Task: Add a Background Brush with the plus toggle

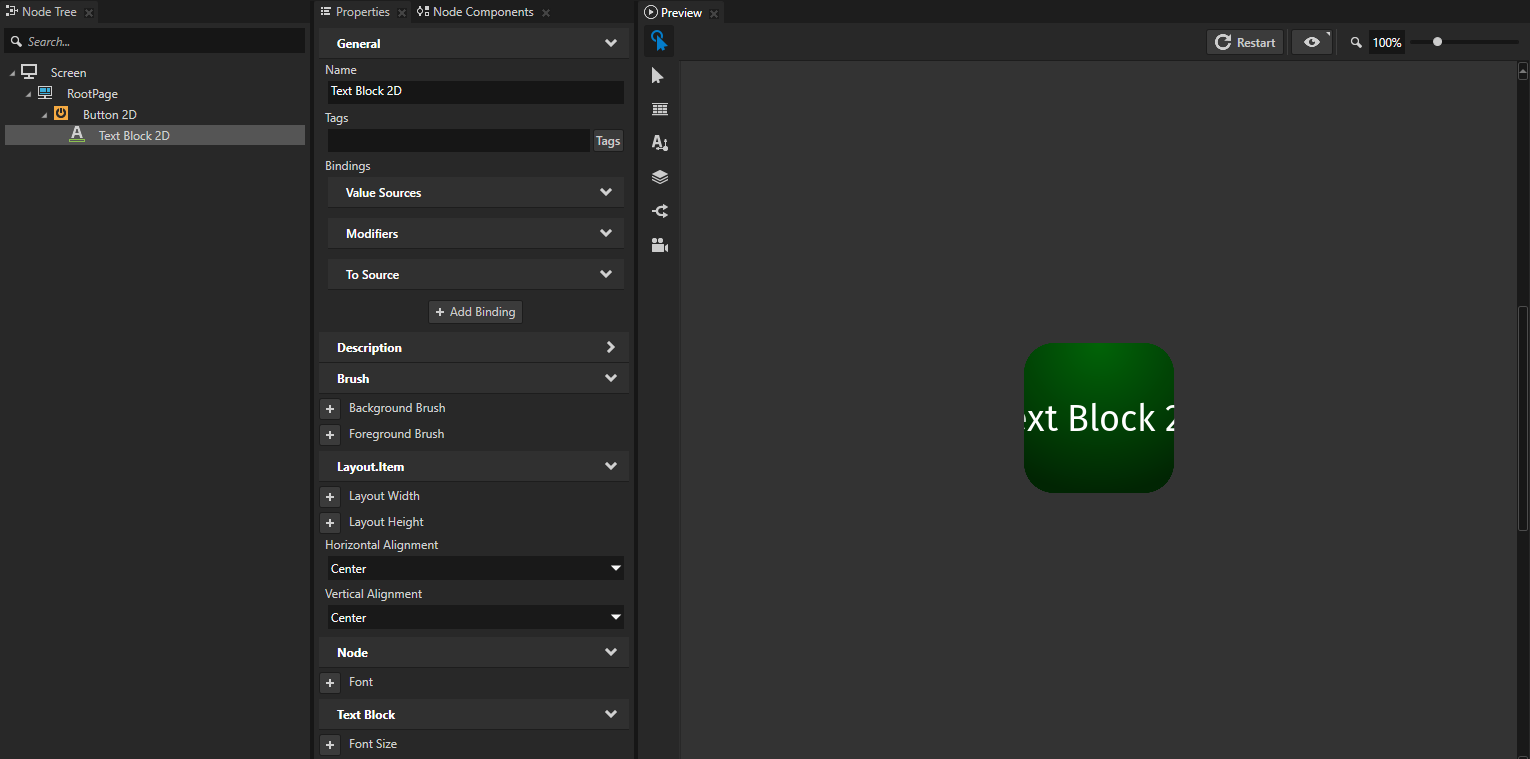Action: 329,408
